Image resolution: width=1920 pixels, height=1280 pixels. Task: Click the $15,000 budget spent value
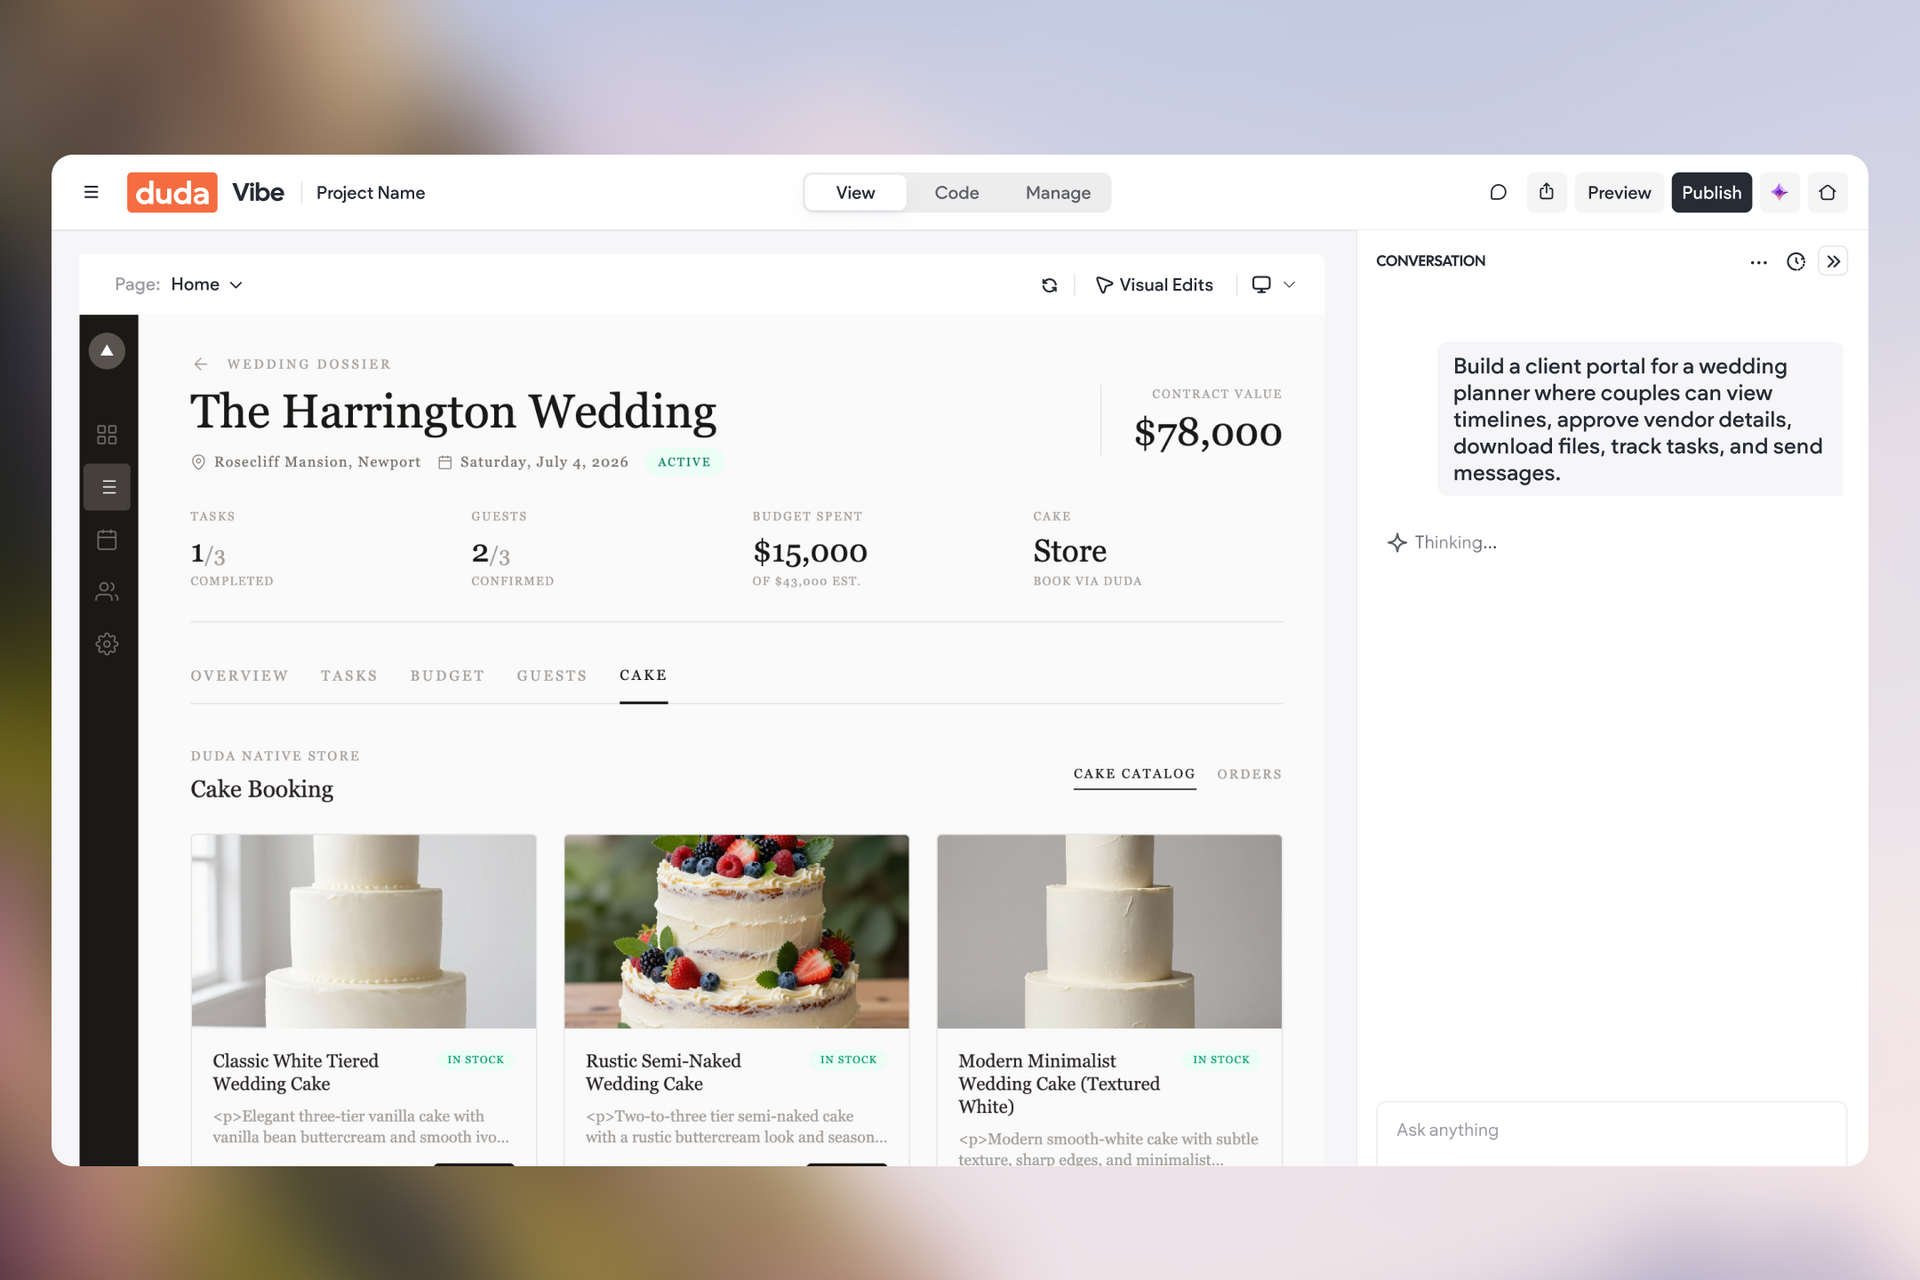click(x=810, y=552)
